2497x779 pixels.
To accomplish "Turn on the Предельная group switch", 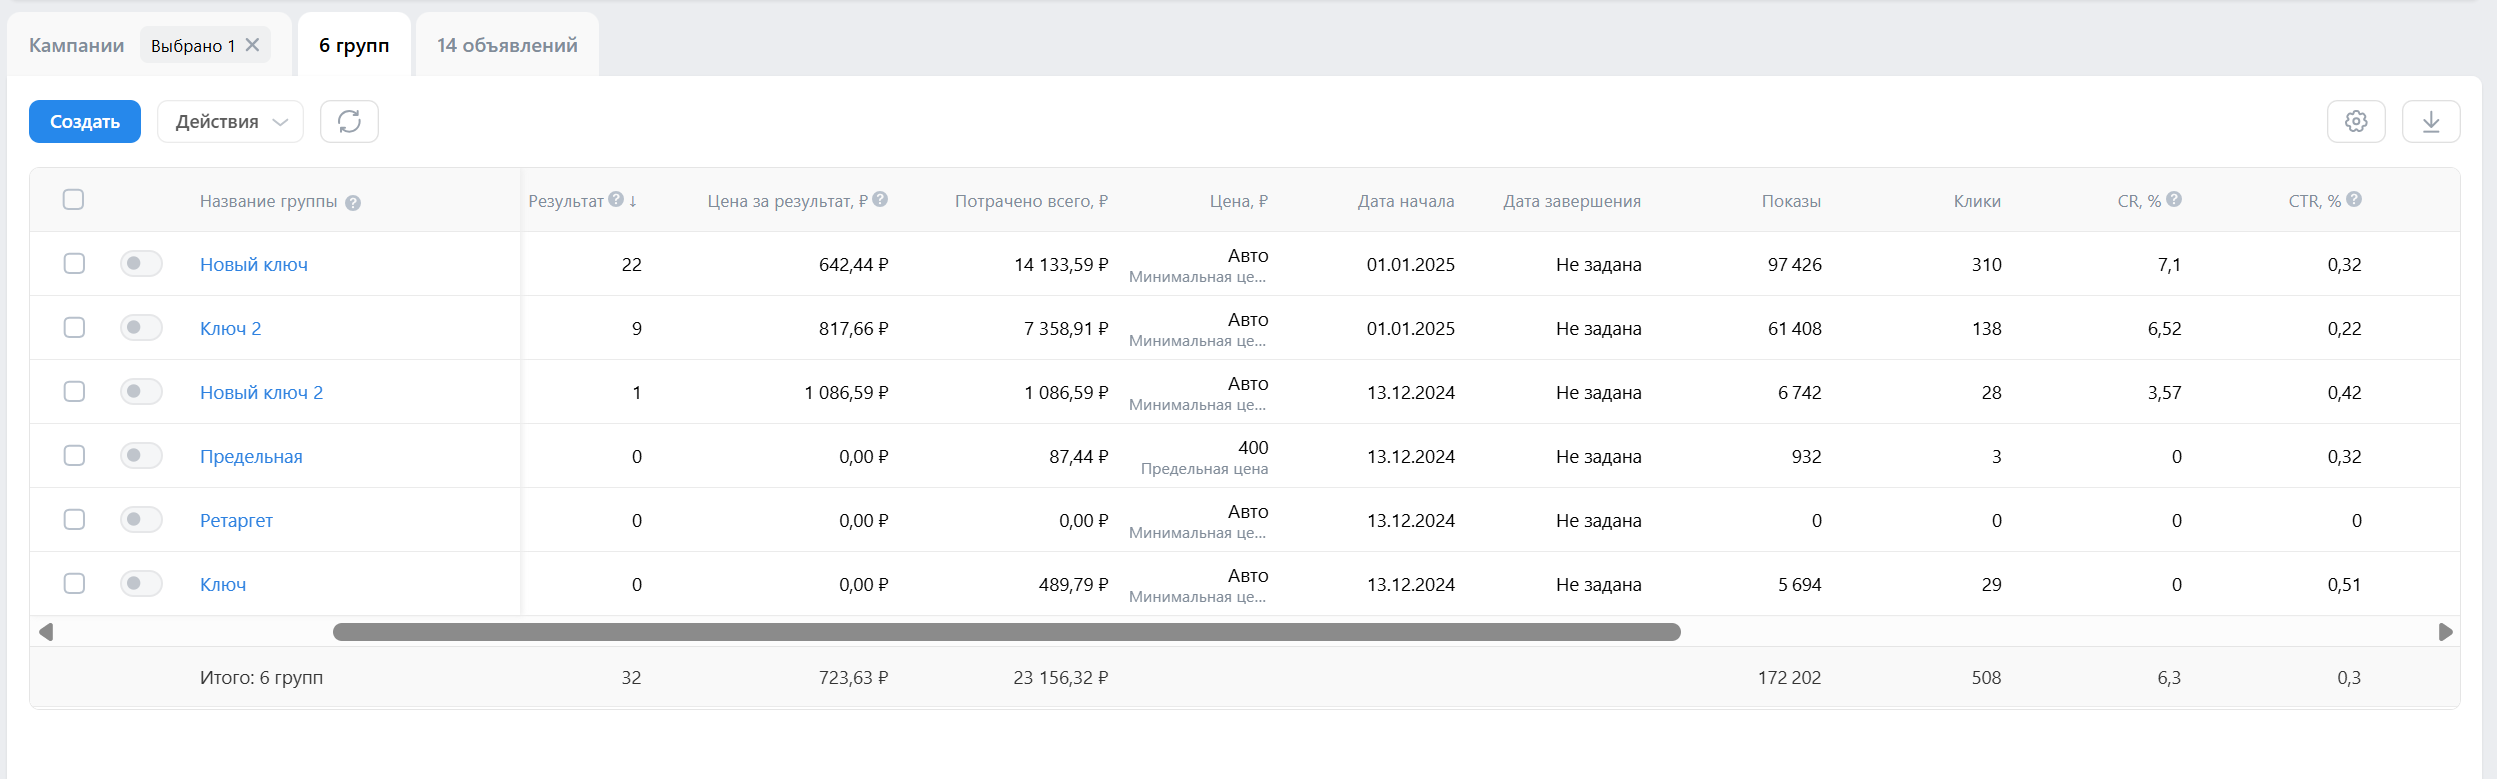I will click(141, 456).
